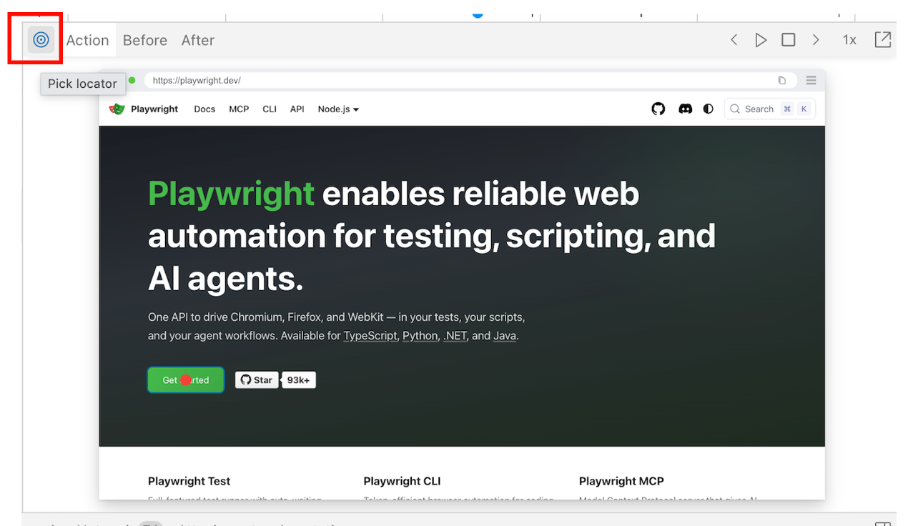904x526 pixels.
Task: Activate the Pick locator target icon
Action: (x=41, y=40)
